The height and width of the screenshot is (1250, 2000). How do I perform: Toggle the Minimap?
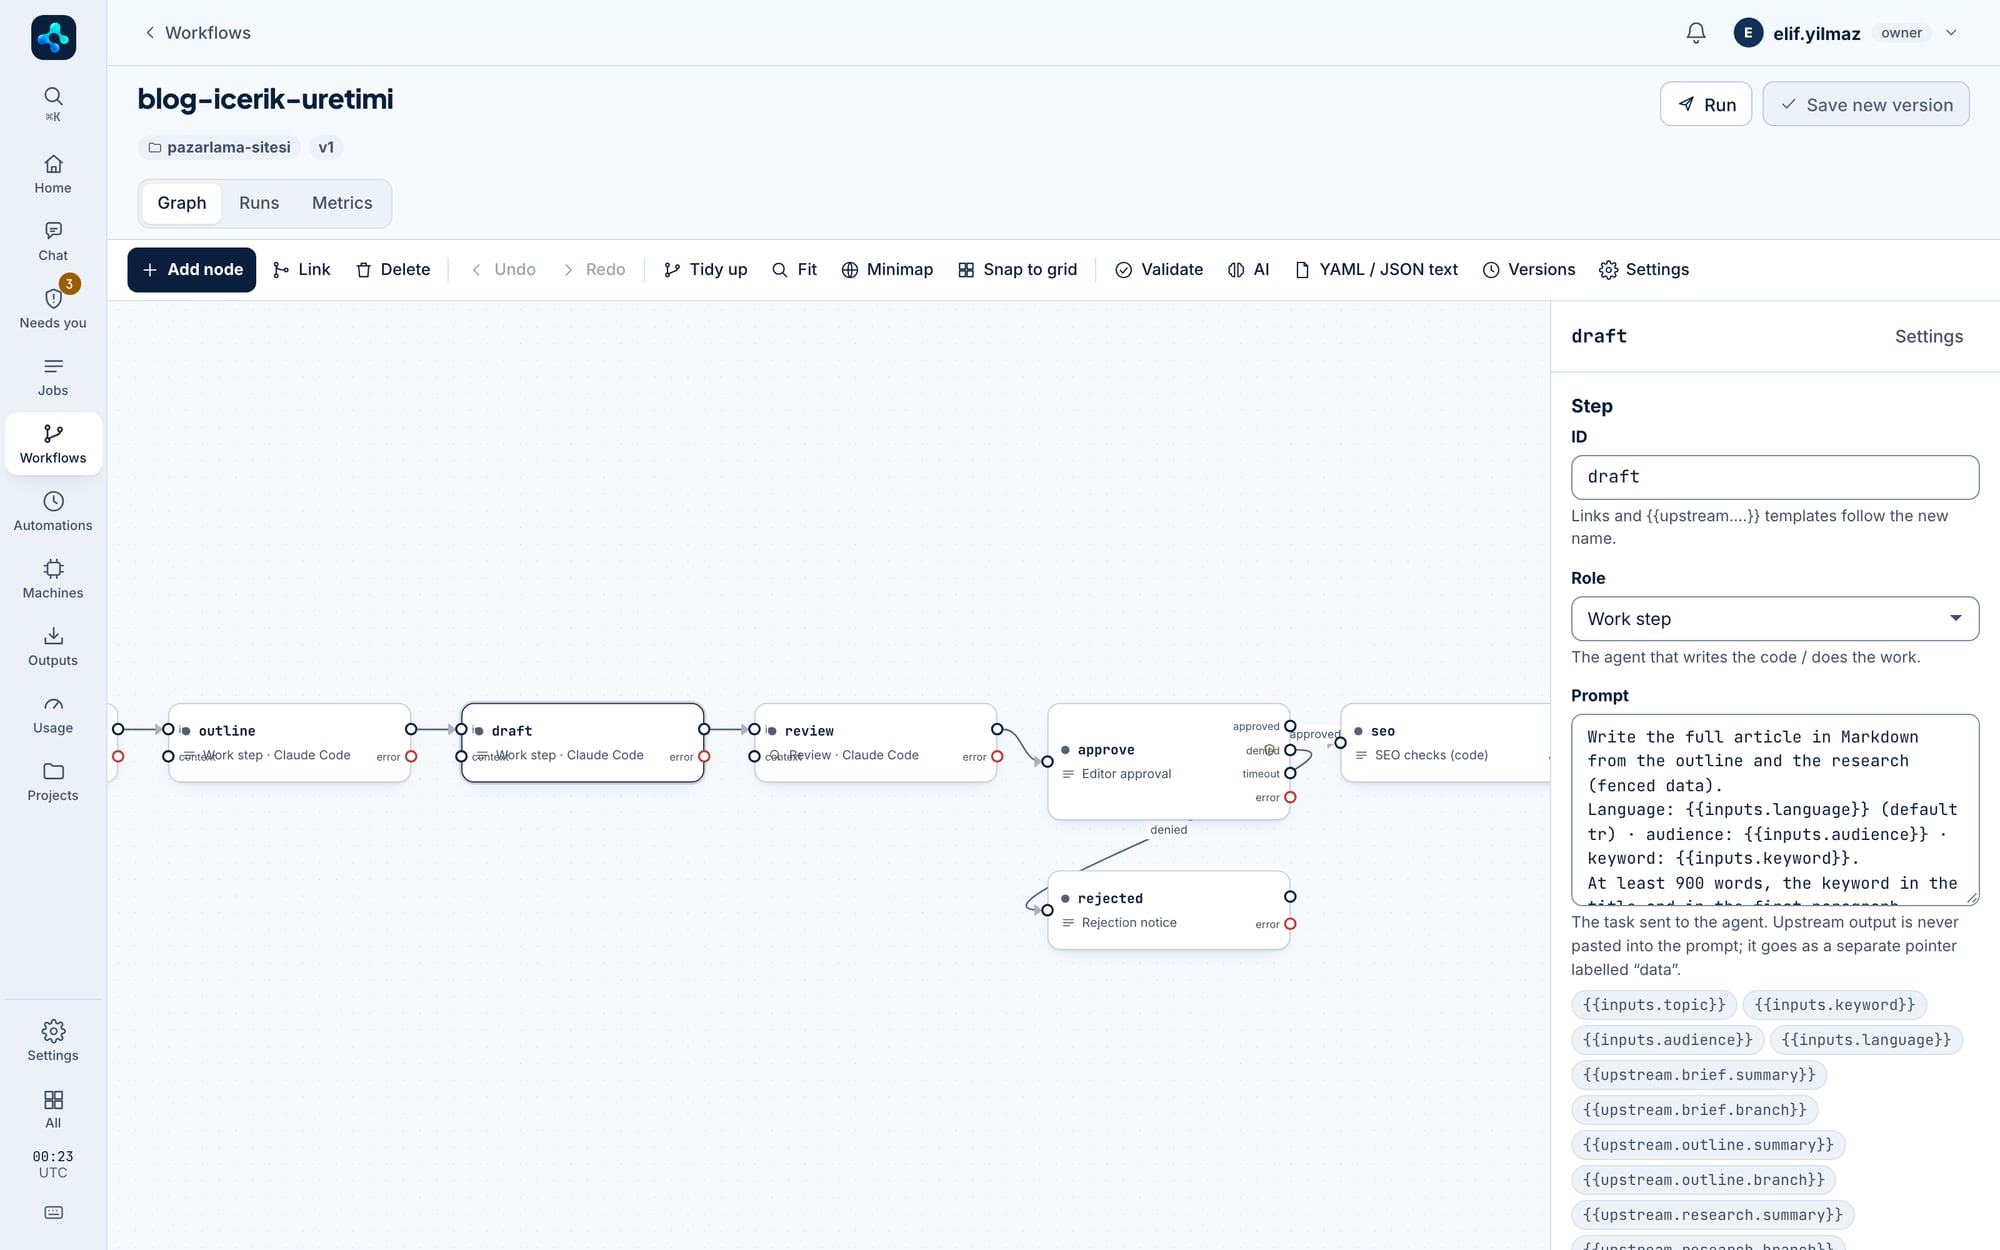887,270
